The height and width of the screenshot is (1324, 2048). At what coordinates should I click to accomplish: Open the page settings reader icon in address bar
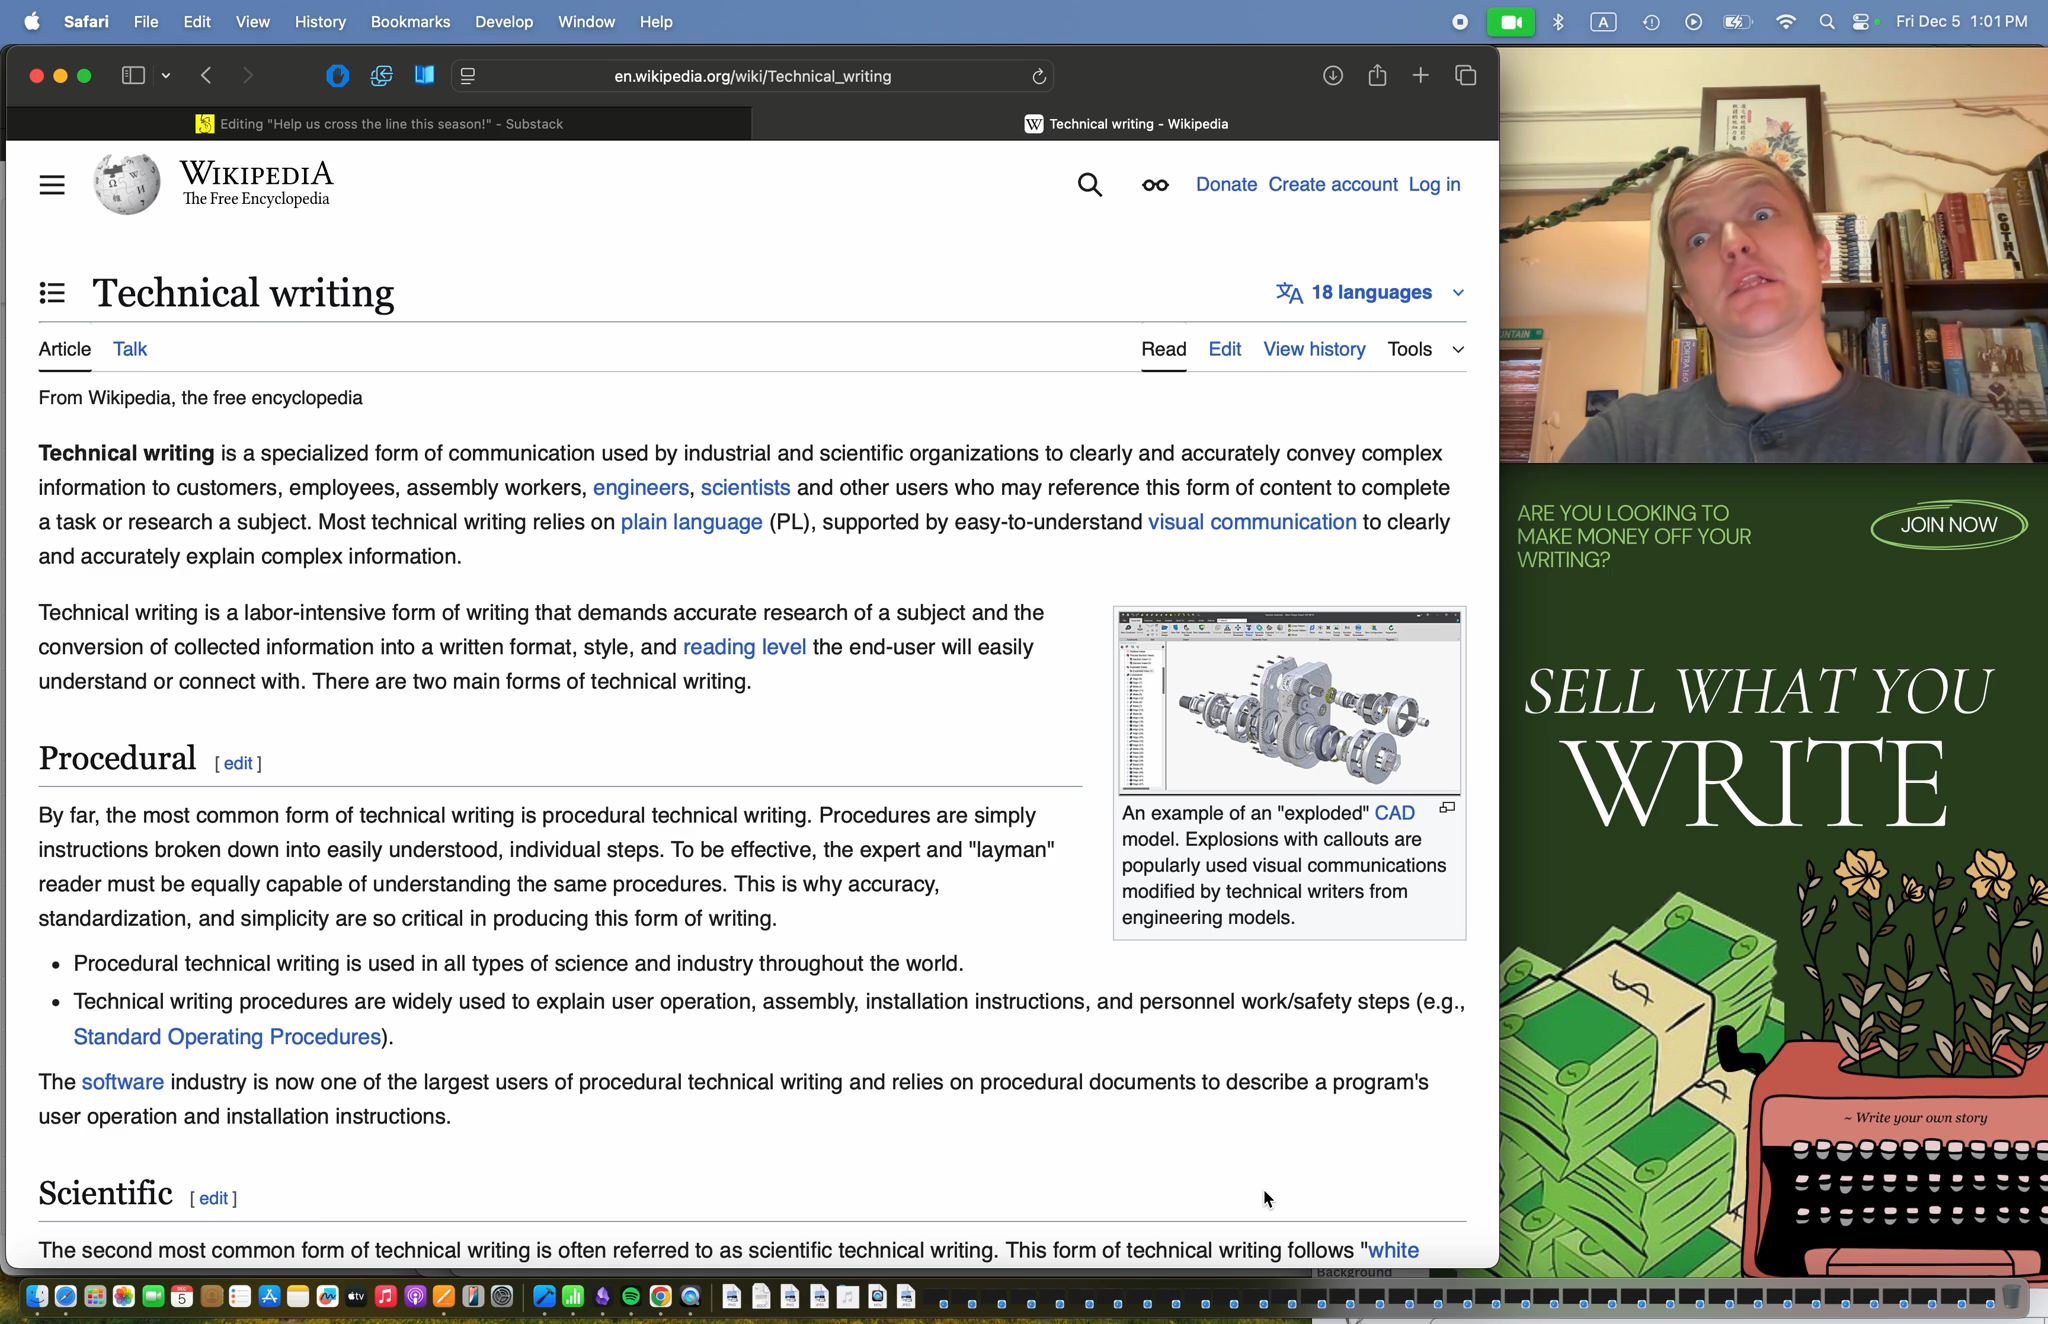click(x=468, y=76)
